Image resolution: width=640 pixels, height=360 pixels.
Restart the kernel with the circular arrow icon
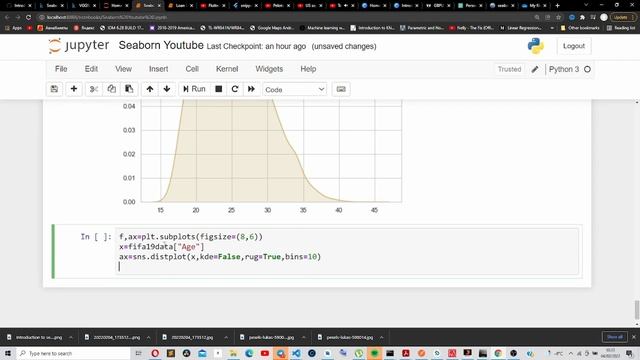coord(235,89)
